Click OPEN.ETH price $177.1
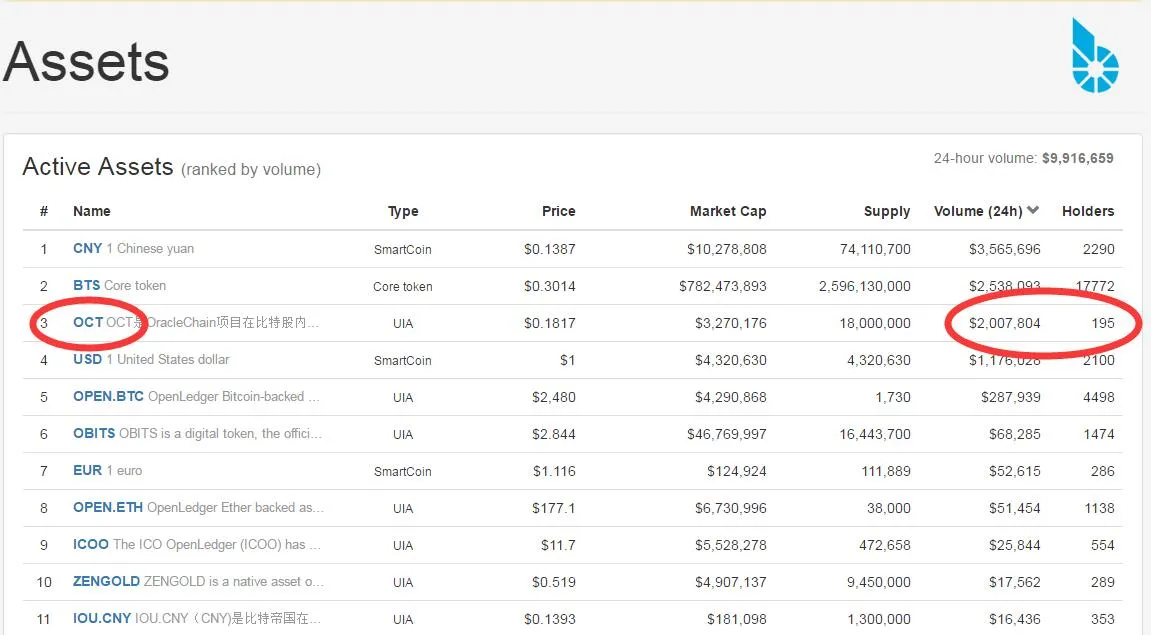The width and height of the screenshot is (1151, 635). click(554, 508)
